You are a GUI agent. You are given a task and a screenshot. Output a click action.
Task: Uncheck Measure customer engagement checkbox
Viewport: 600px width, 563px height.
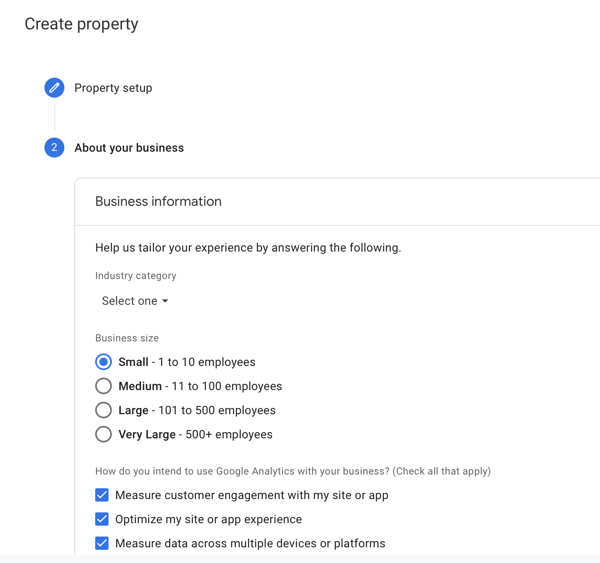click(102, 495)
